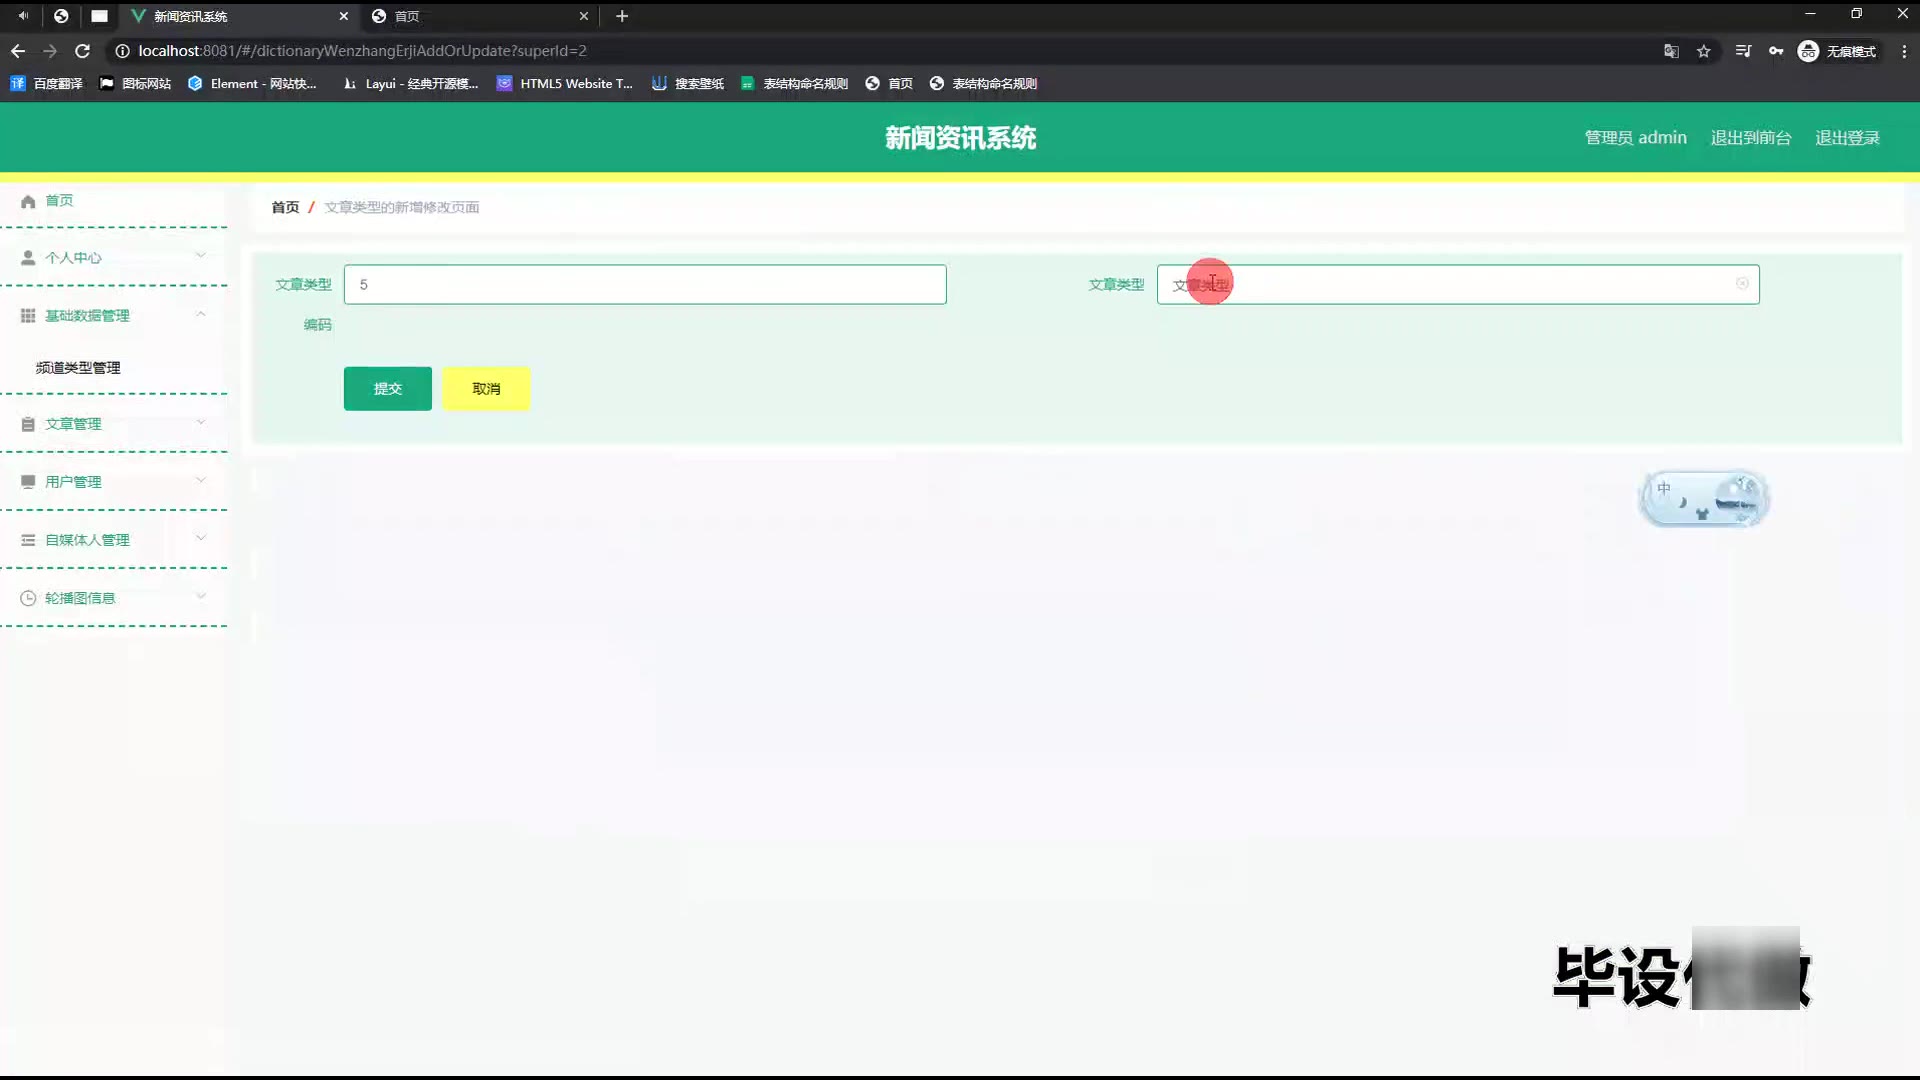Screen dimensions: 1920x1080
Task: Click the clipboard icon for 文章管理
Action: pyautogui.click(x=28, y=424)
